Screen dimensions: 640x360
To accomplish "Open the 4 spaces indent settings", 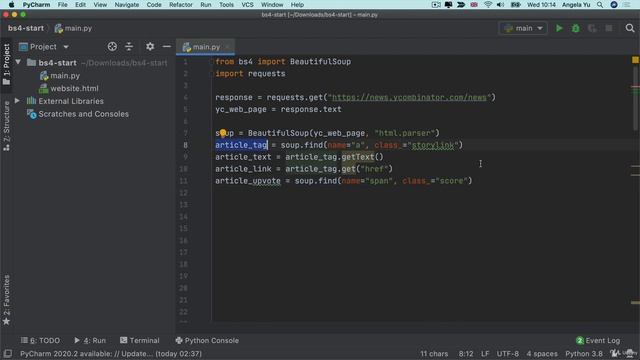I will (542, 353).
